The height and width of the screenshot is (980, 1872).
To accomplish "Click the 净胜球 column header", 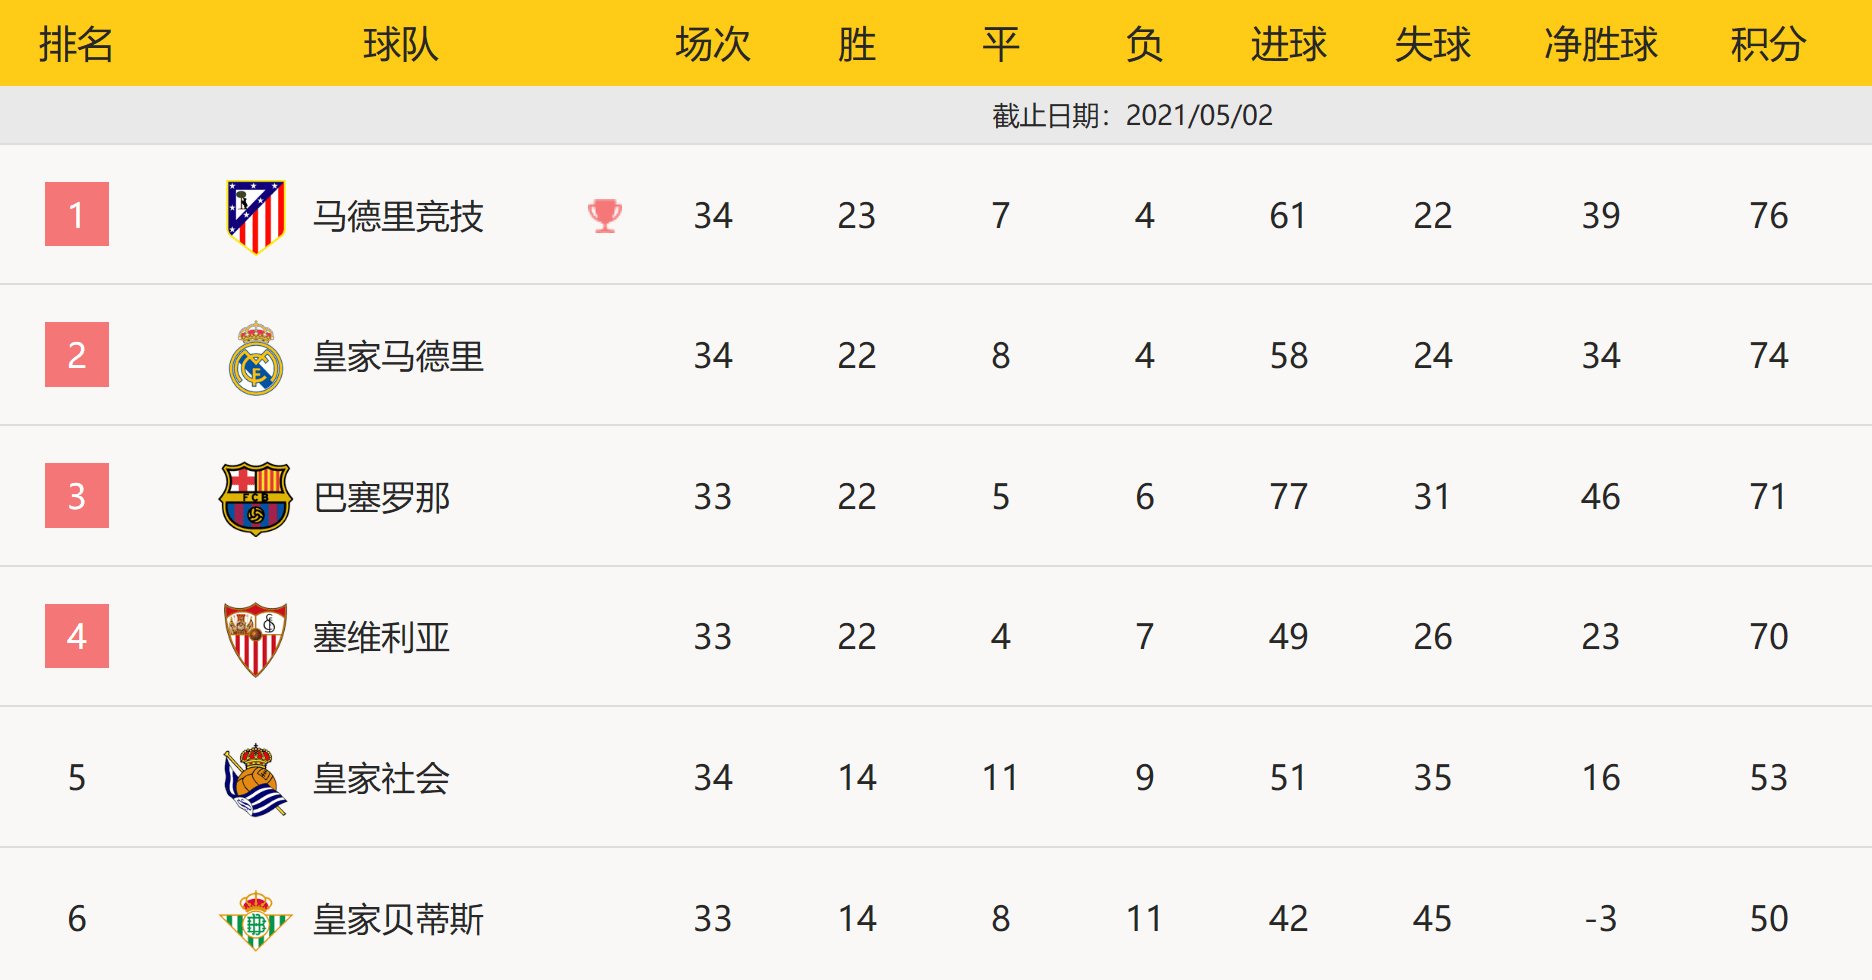I will pyautogui.click(x=1600, y=44).
